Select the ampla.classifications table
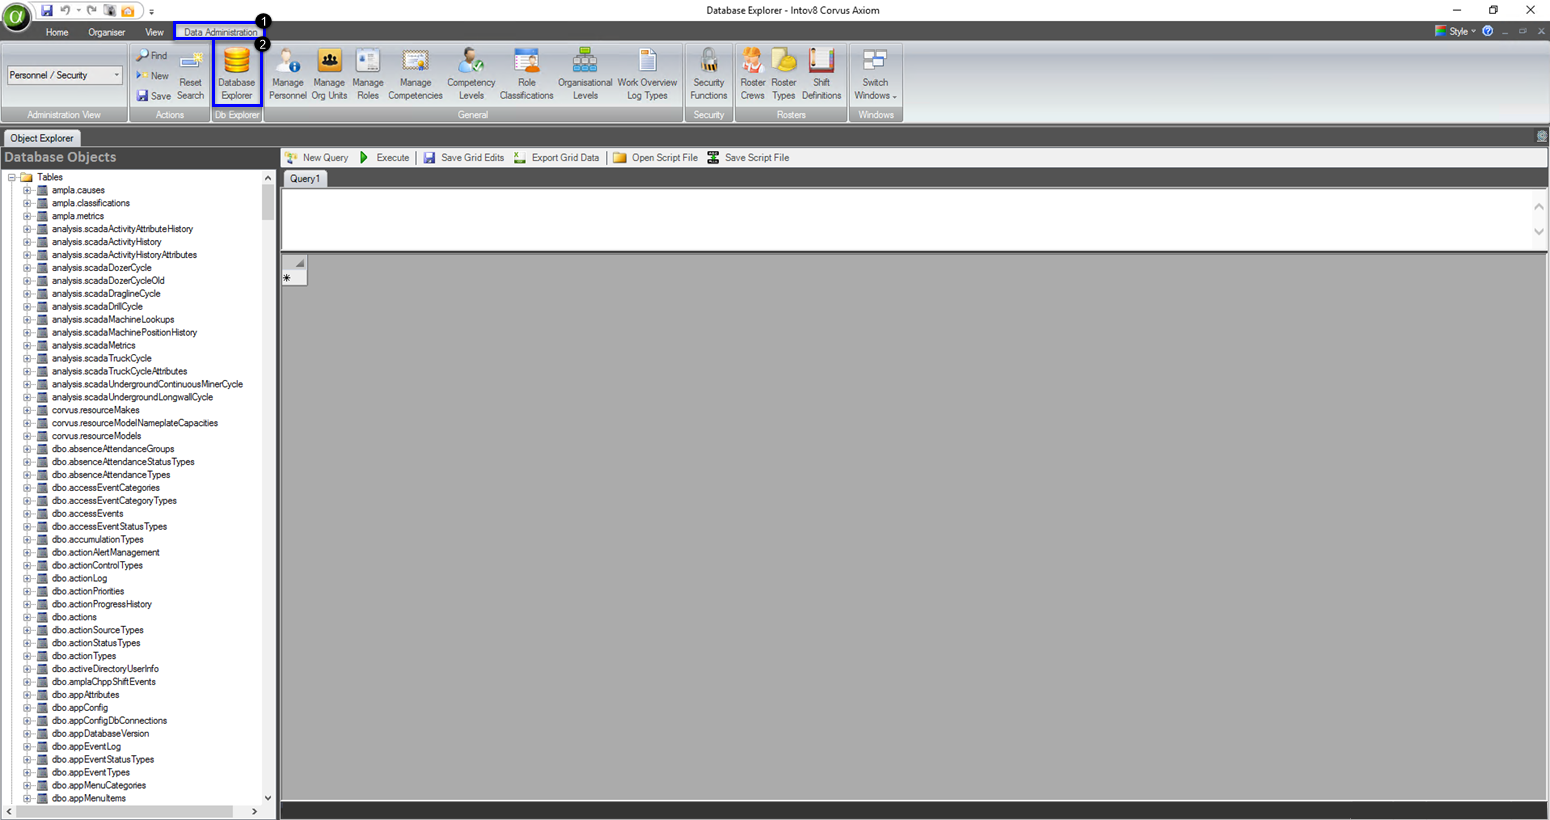The width and height of the screenshot is (1550, 820). coord(91,203)
